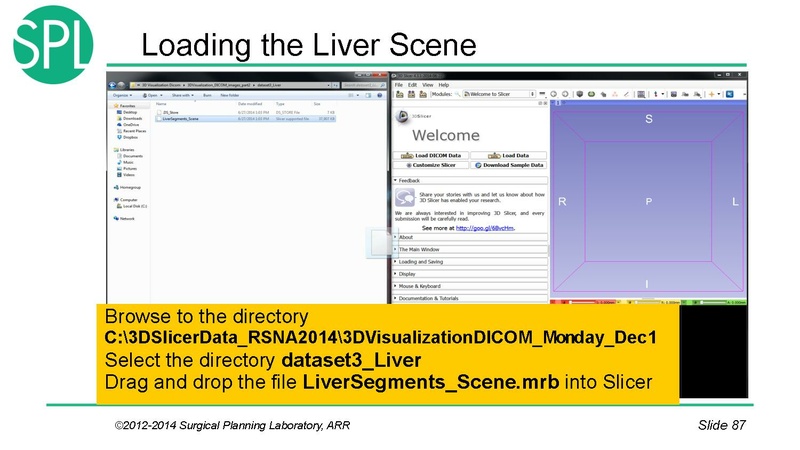Click the Load Data button on Welcome panel

[x=508, y=156]
